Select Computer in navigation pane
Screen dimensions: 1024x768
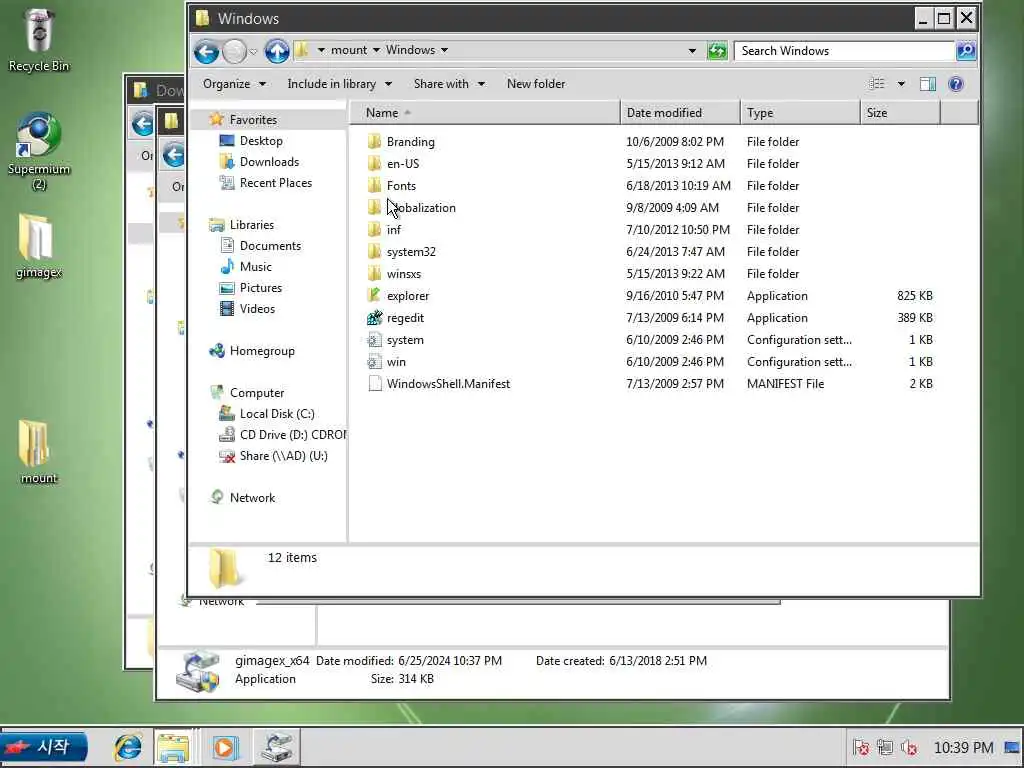257,392
